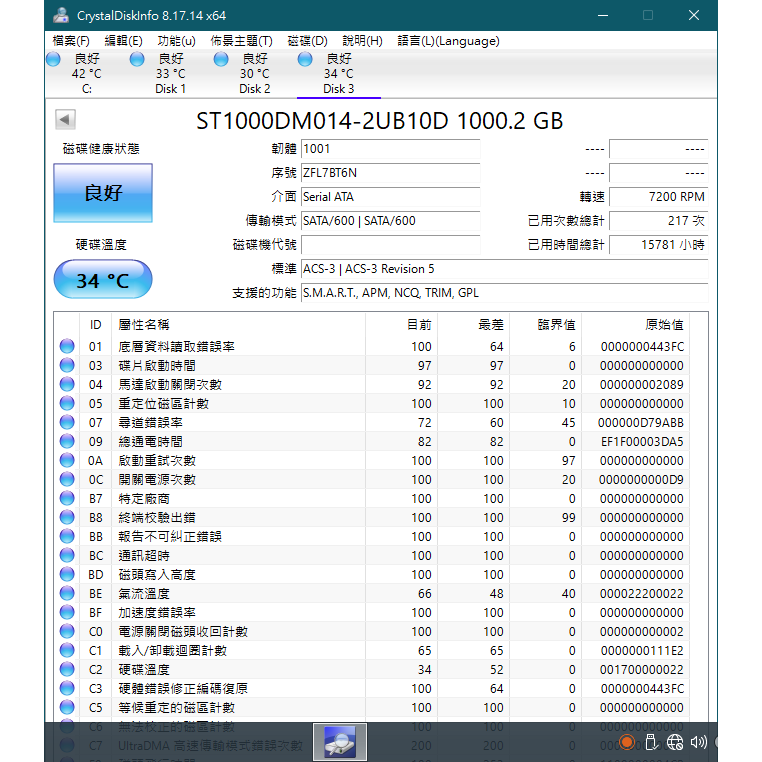762x762 pixels.
Task: Click the blue status orb for Disk 1
Action: coord(137,59)
